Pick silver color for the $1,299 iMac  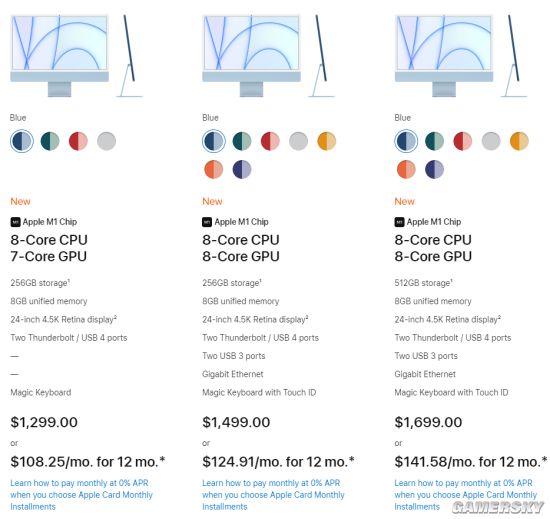click(x=106, y=141)
